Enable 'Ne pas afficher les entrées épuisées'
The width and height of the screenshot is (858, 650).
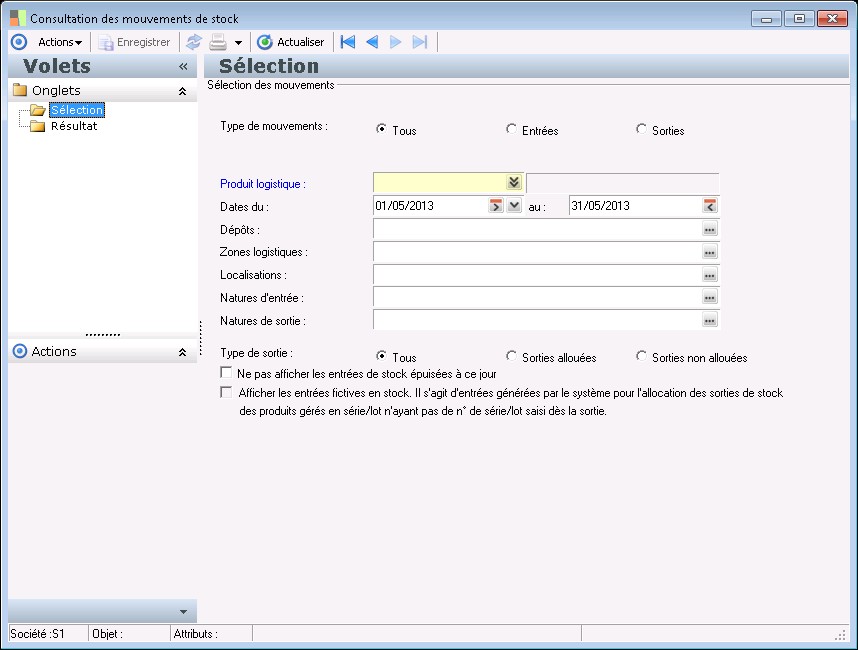click(226, 373)
